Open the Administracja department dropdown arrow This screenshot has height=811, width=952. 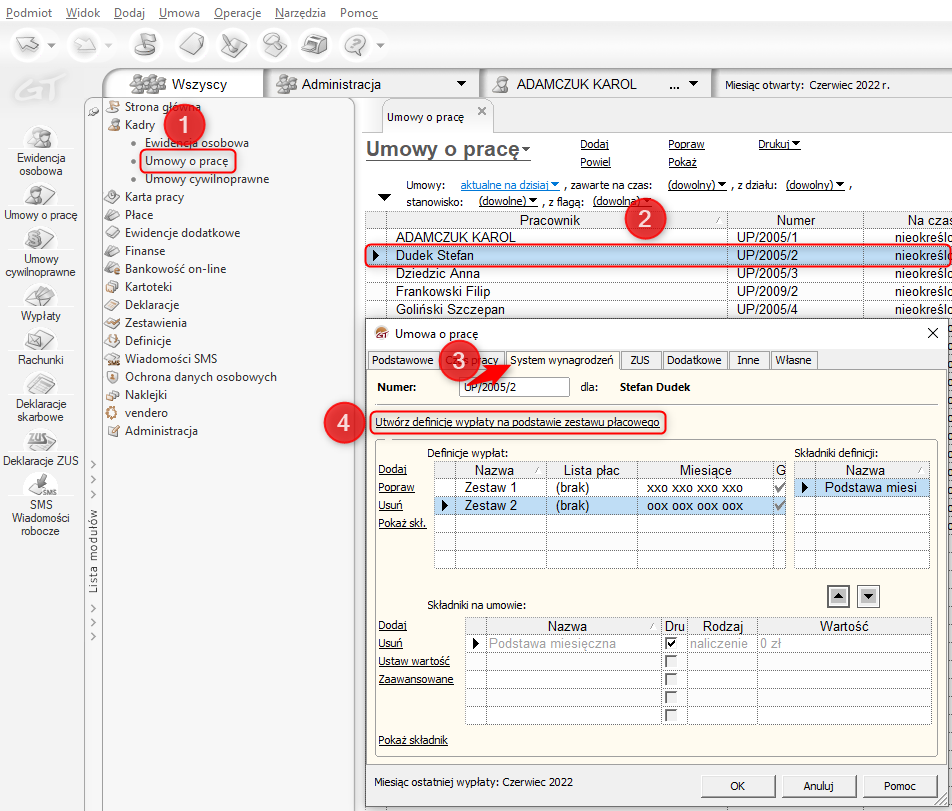click(x=461, y=84)
